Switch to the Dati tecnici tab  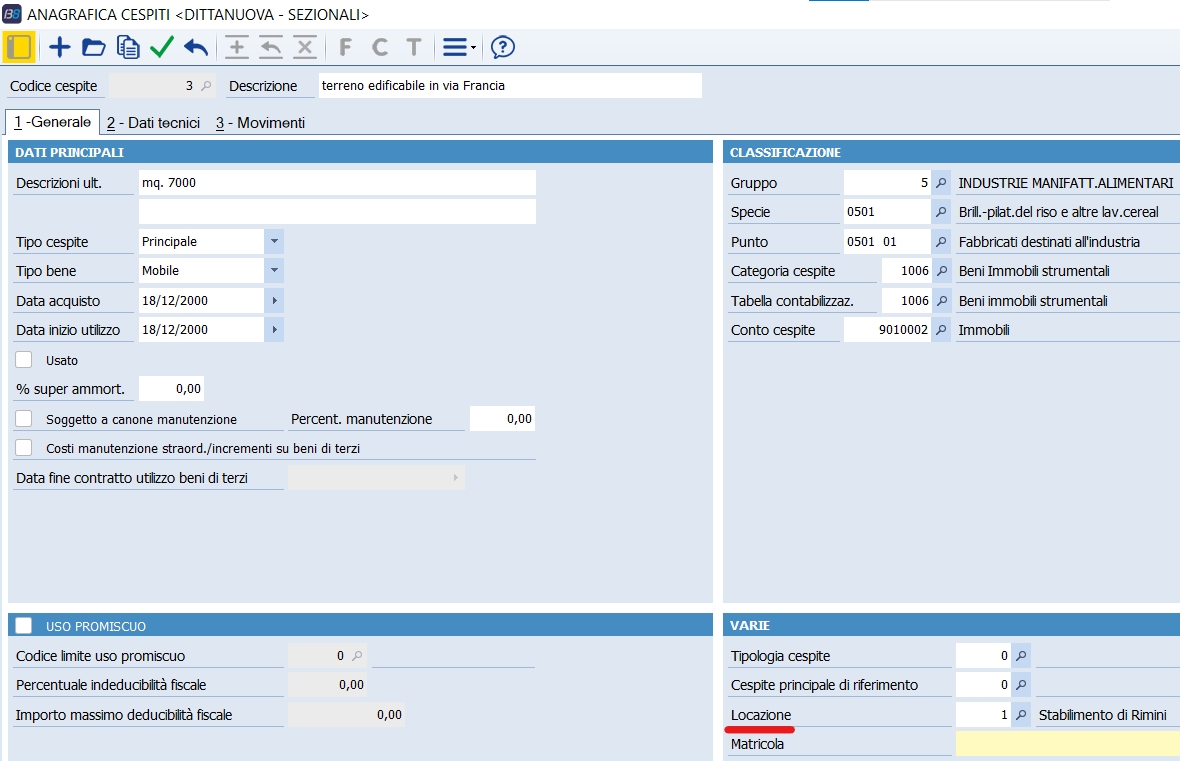[154, 123]
